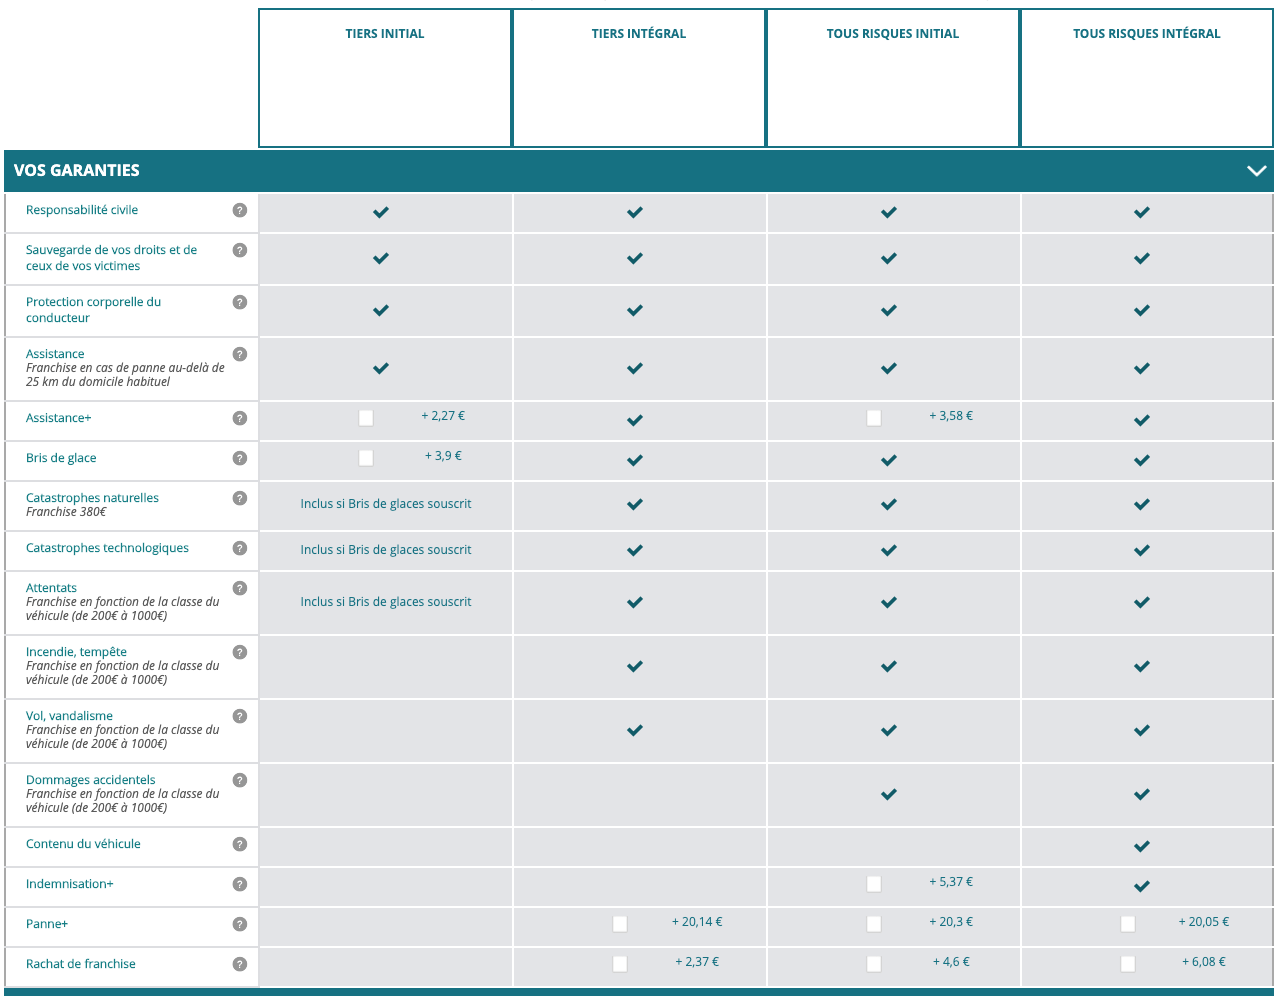Viewport: 1284px width, 996px height.
Task: Click '+ 20,3 €' Panne+ price
Action: (x=951, y=922)
